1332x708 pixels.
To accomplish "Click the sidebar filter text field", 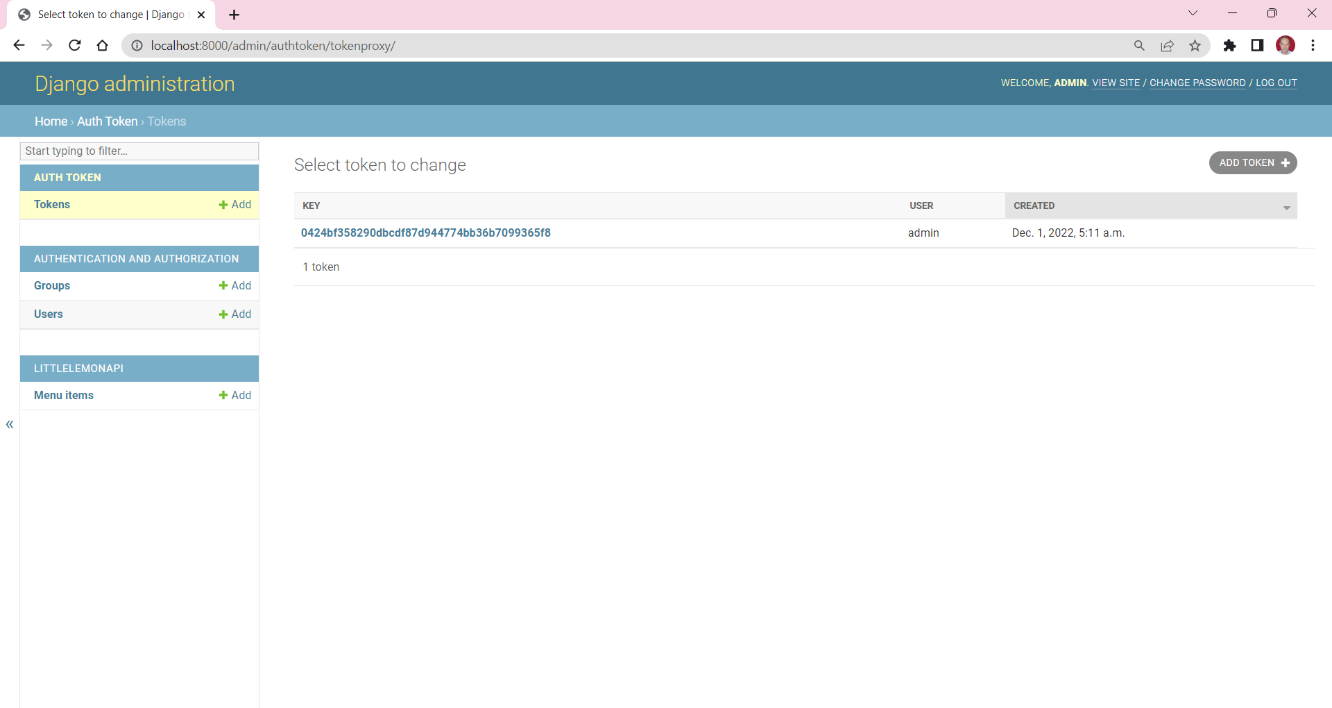I will coord(139,151).
